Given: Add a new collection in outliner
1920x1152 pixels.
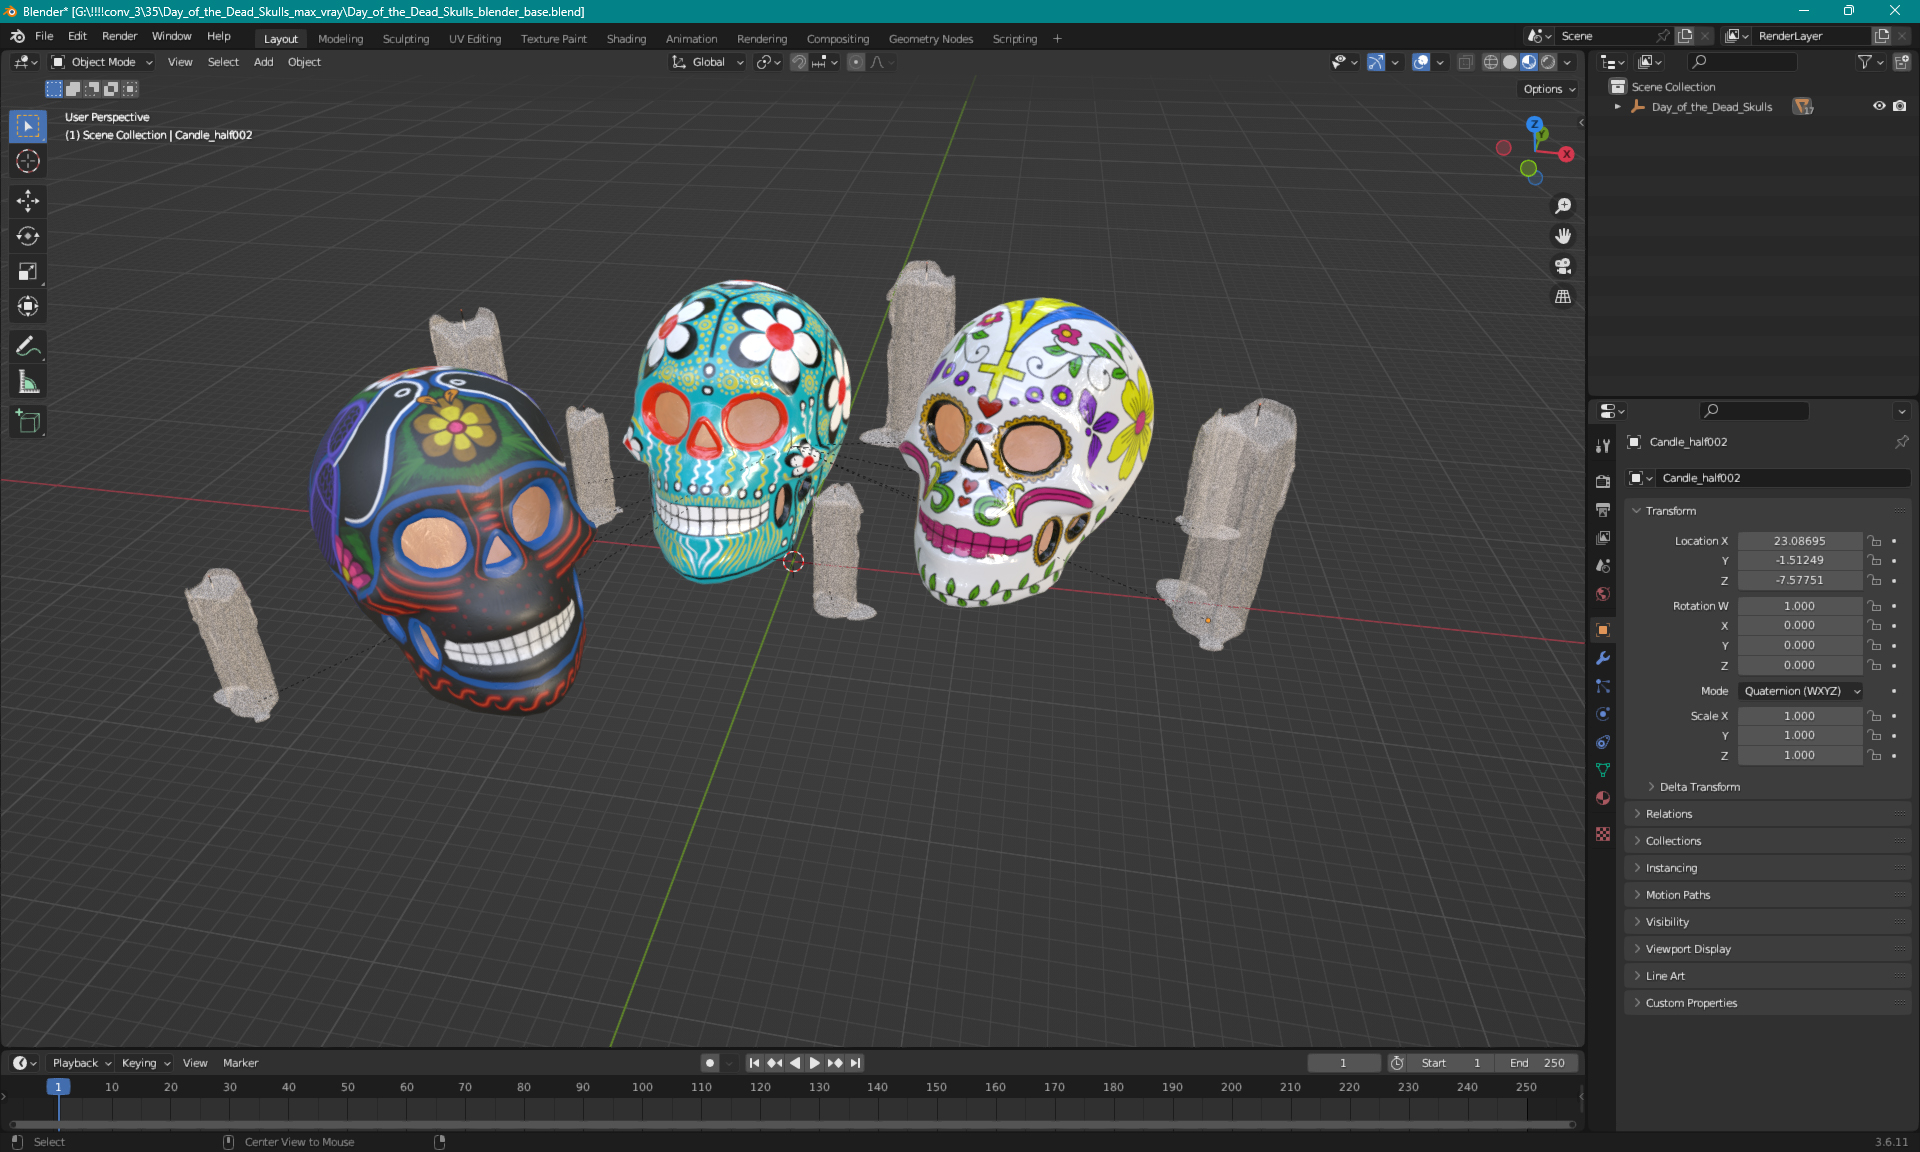Looking at the screenshot, I should click(1902, 62).
